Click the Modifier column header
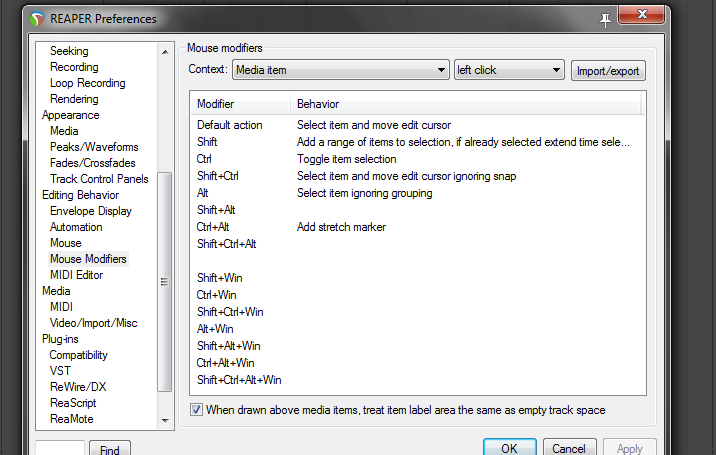Viewport: 716px width, 455px height. pyautogui.click(x=241, y=104)
